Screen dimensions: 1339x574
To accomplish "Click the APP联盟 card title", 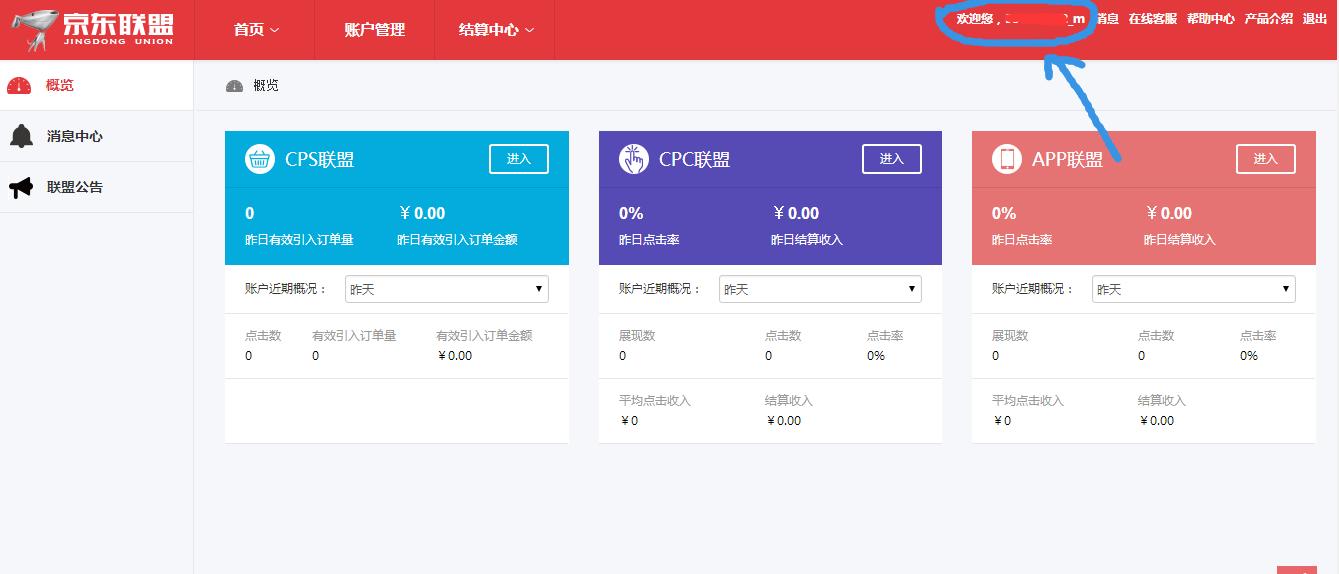I will [x=1067, y=159].
